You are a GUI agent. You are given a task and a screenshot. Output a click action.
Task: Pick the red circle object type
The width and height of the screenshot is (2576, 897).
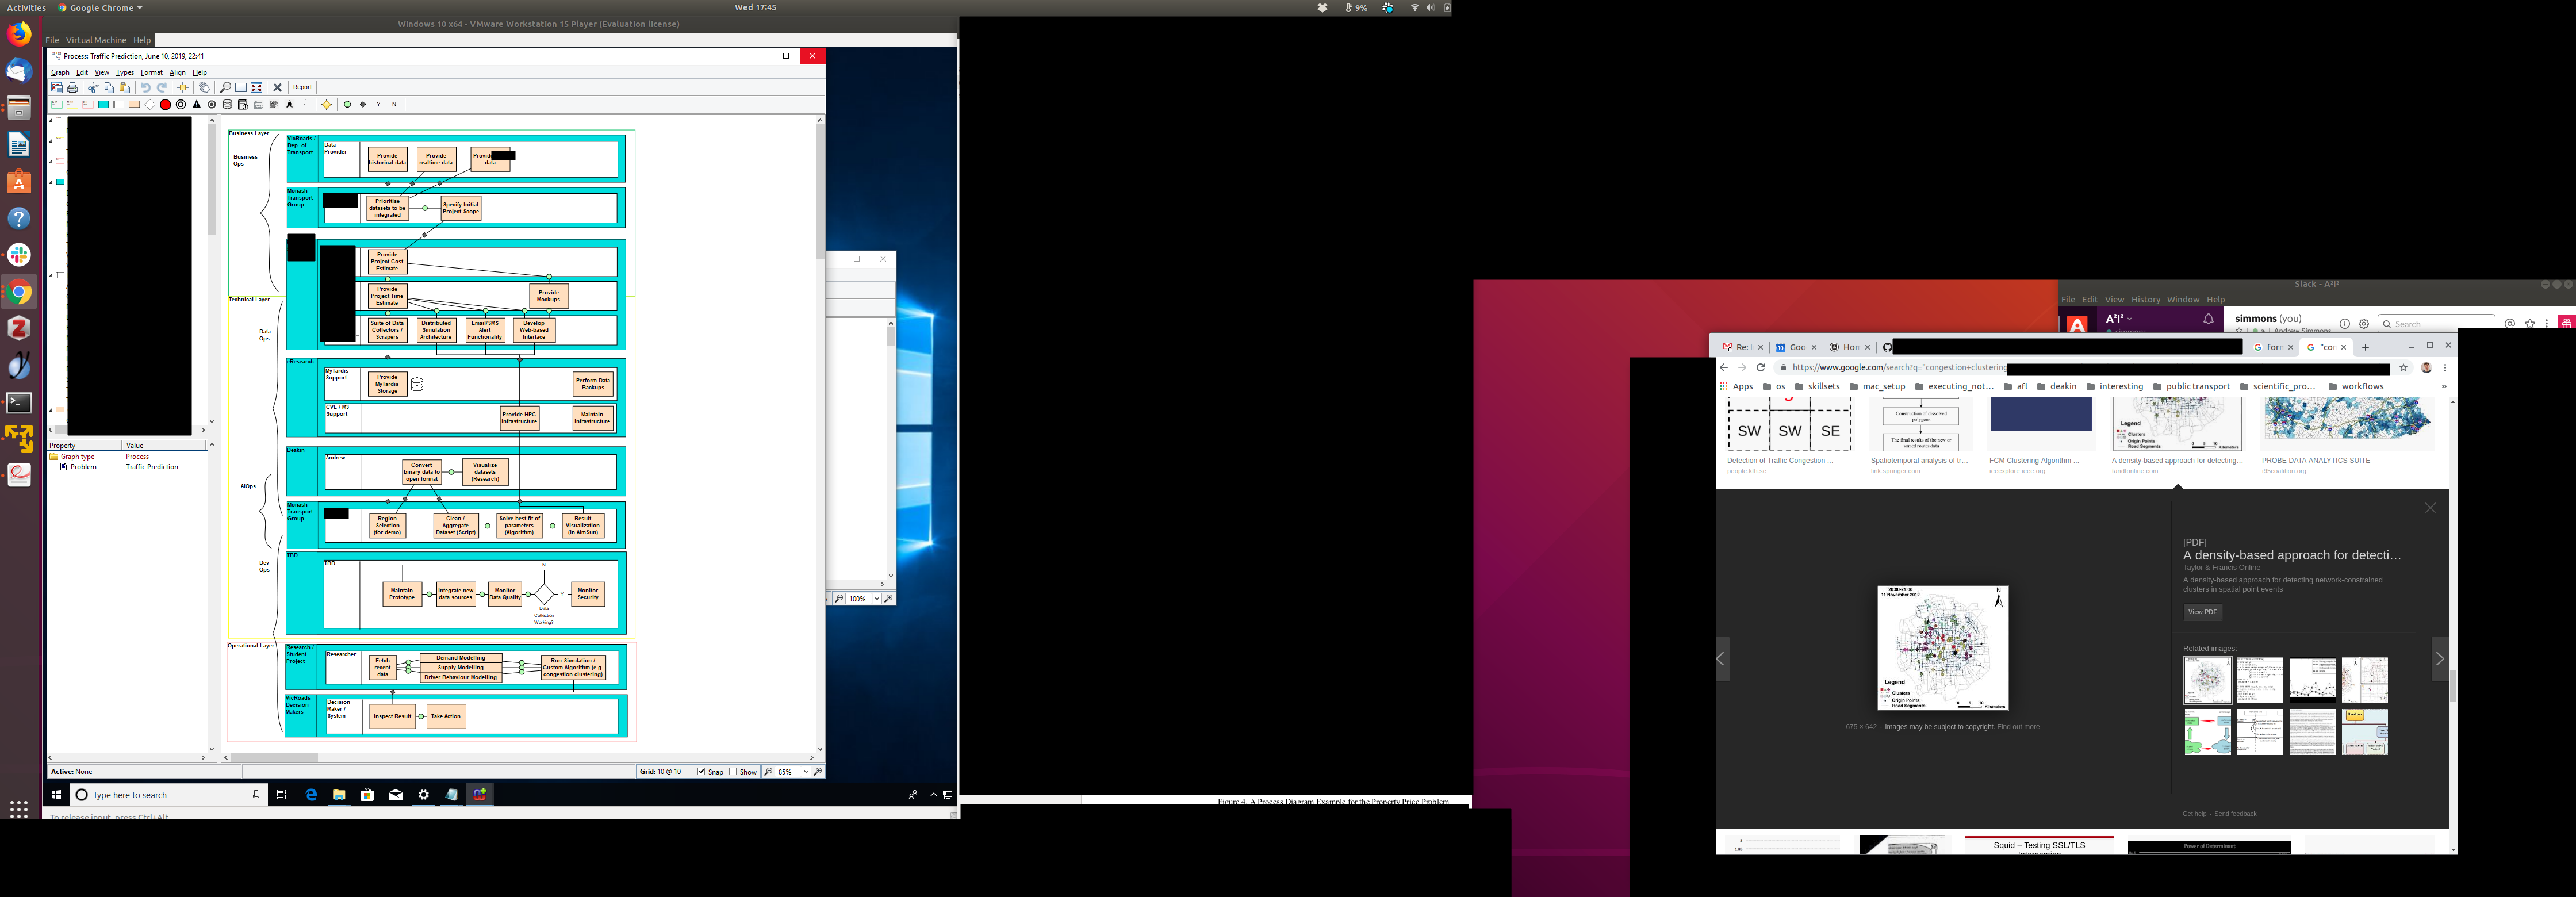pos(165,104)
